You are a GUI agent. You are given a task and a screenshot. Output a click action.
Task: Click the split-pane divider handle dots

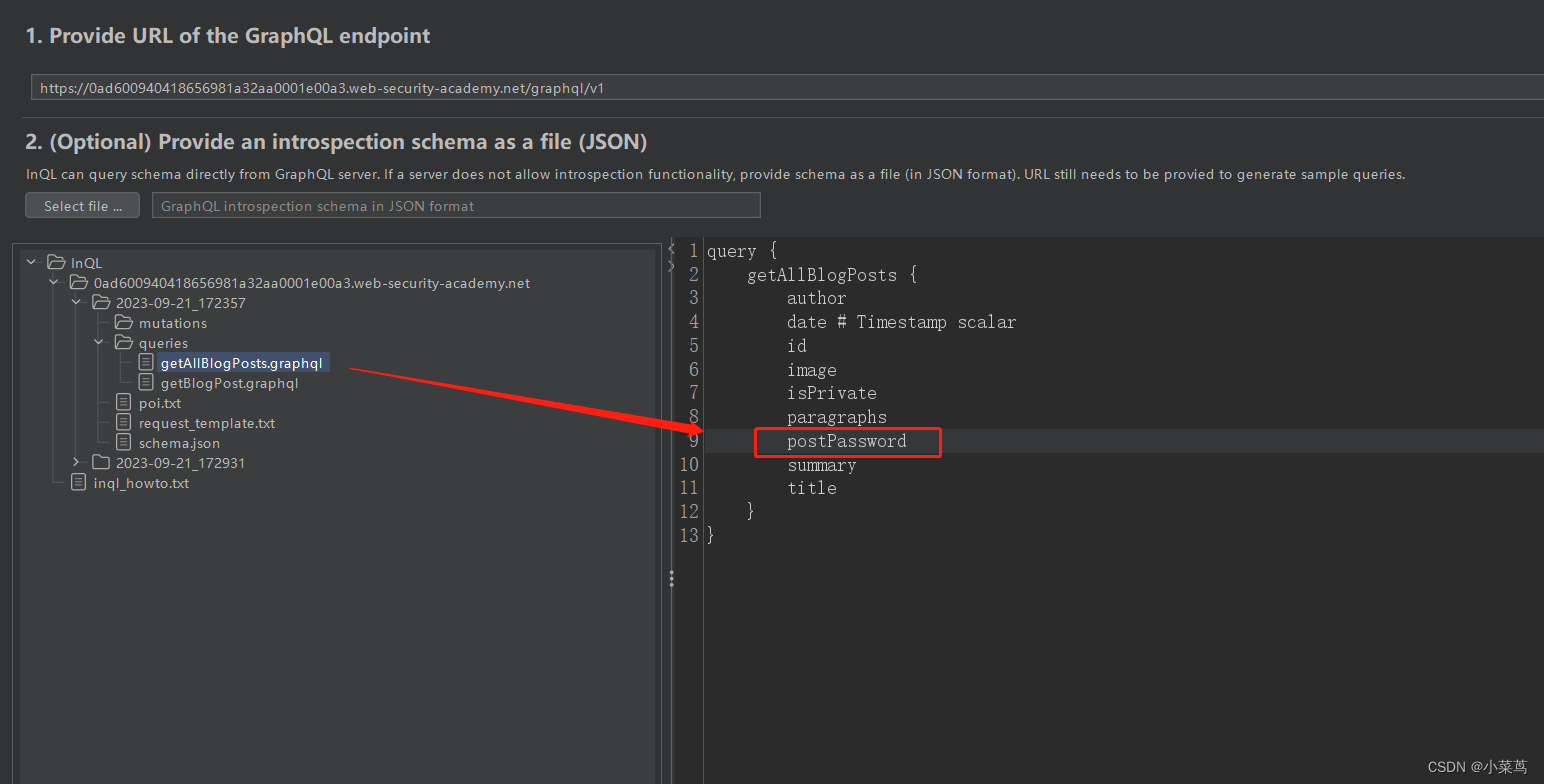click(671, 578)
